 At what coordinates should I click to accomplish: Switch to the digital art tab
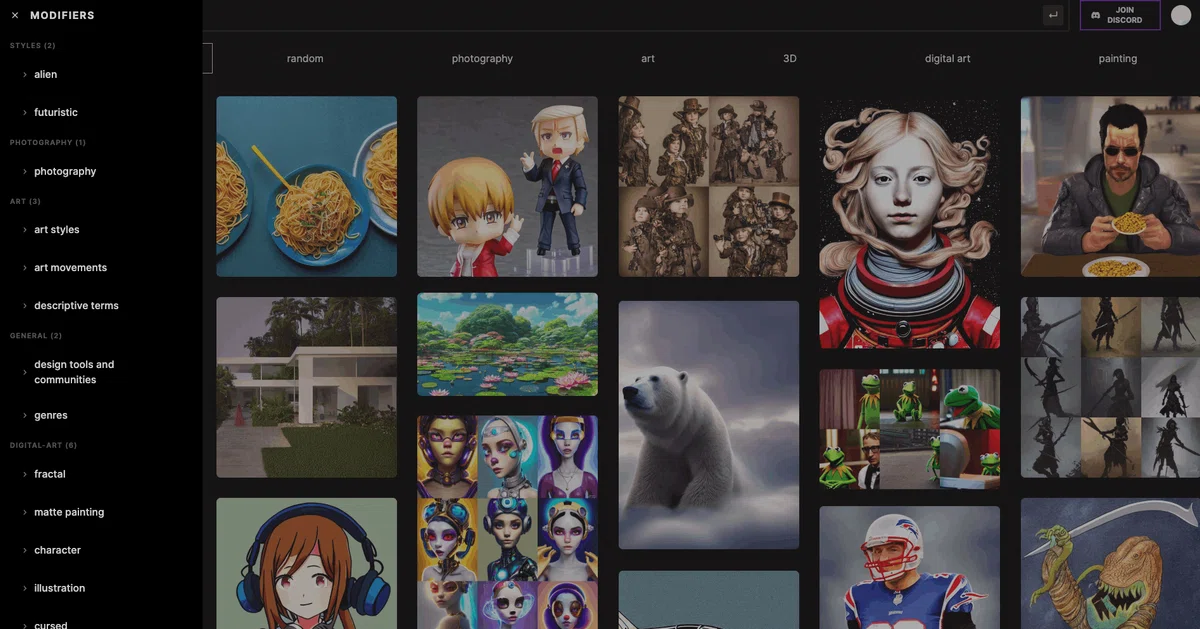[x=948, y=59]
